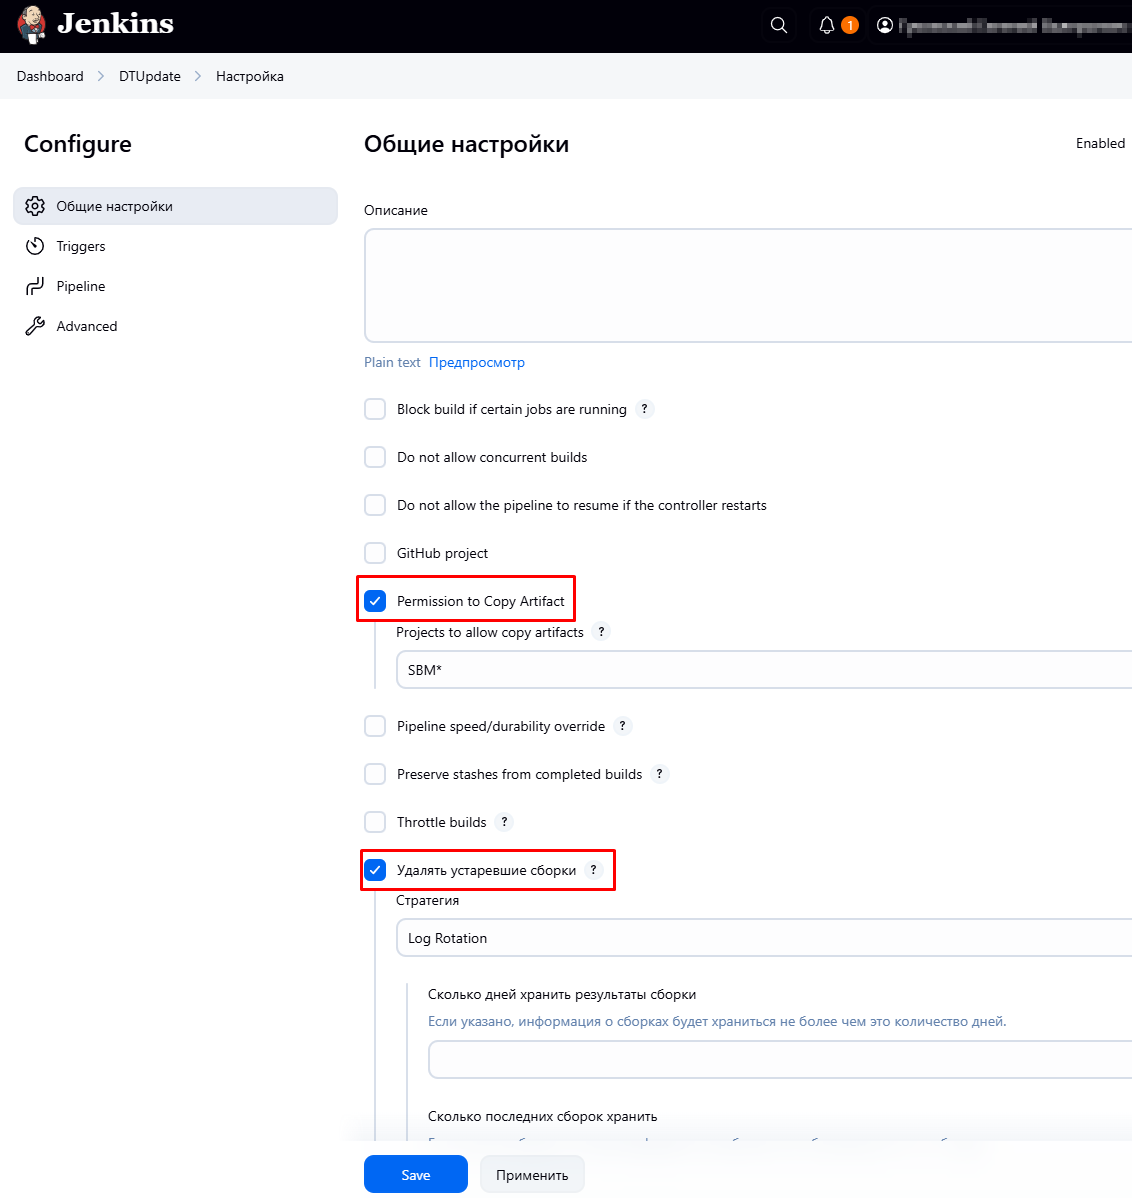The width and height of the screenshot is (1132, 1198).
Task: Open search with magnifier icon
Action: 779,26
